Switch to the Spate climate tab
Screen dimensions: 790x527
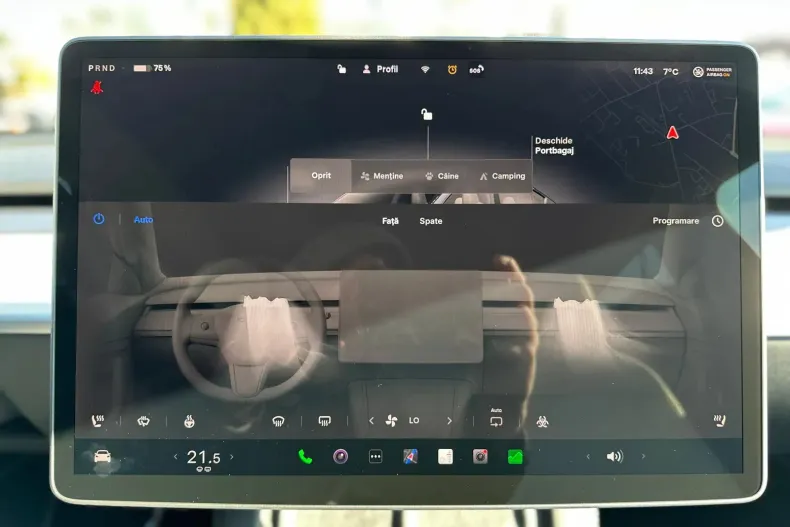click(x=431, y=221)
